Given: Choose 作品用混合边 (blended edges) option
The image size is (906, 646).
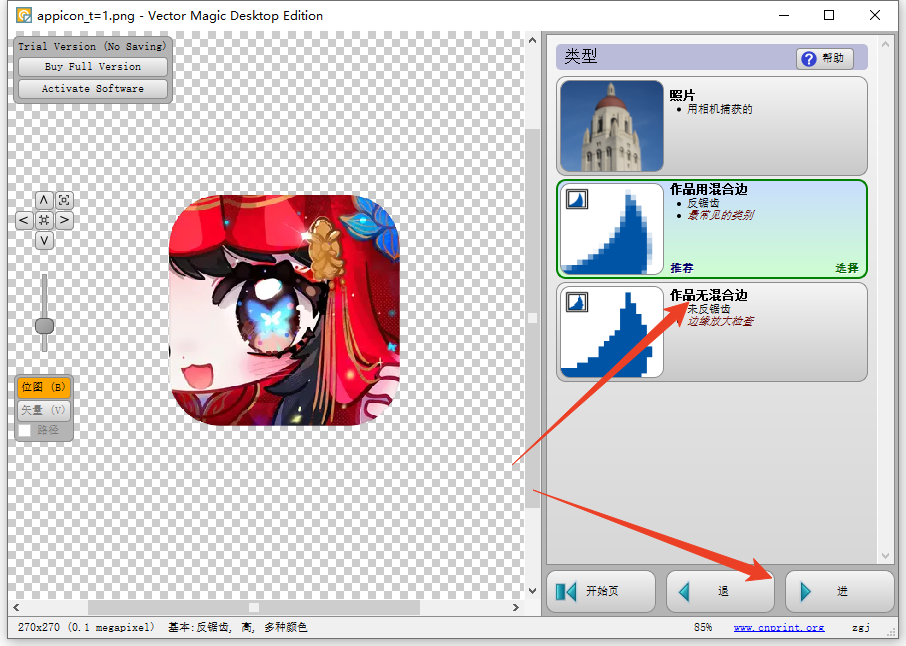Looking at the screenshot, I should (x=711, y=228).
